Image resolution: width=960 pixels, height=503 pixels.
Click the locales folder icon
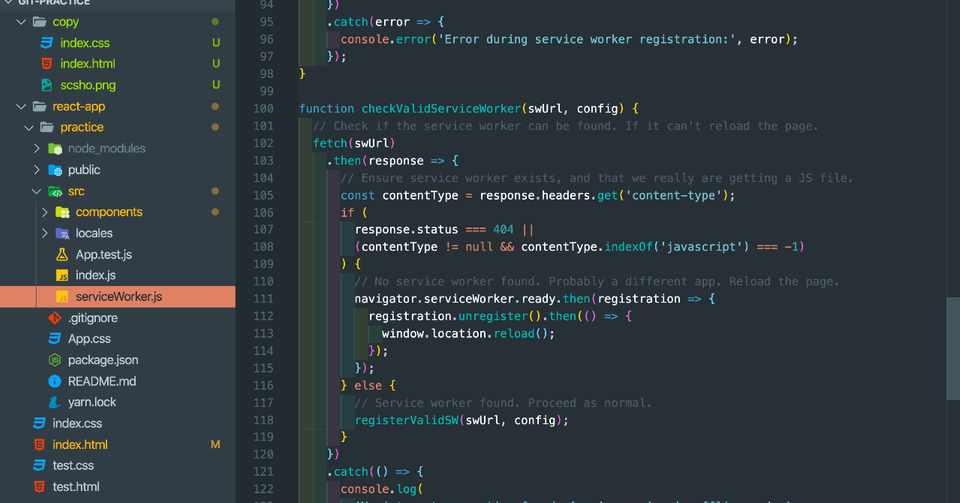(62, 233)
